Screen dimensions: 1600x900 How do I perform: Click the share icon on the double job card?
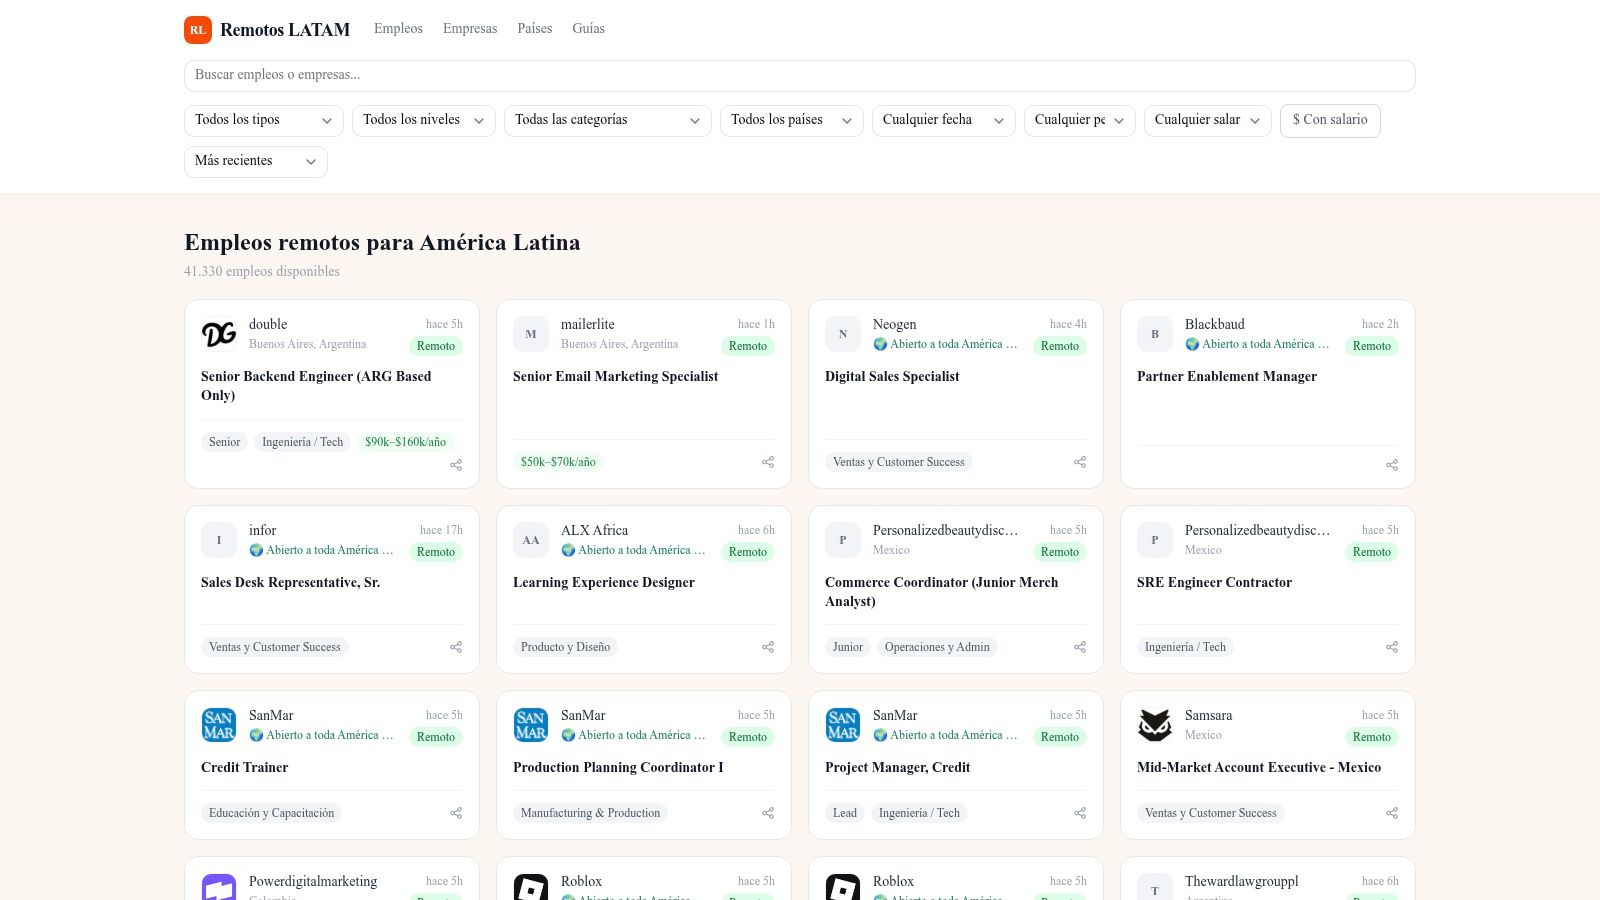(456, 465)
